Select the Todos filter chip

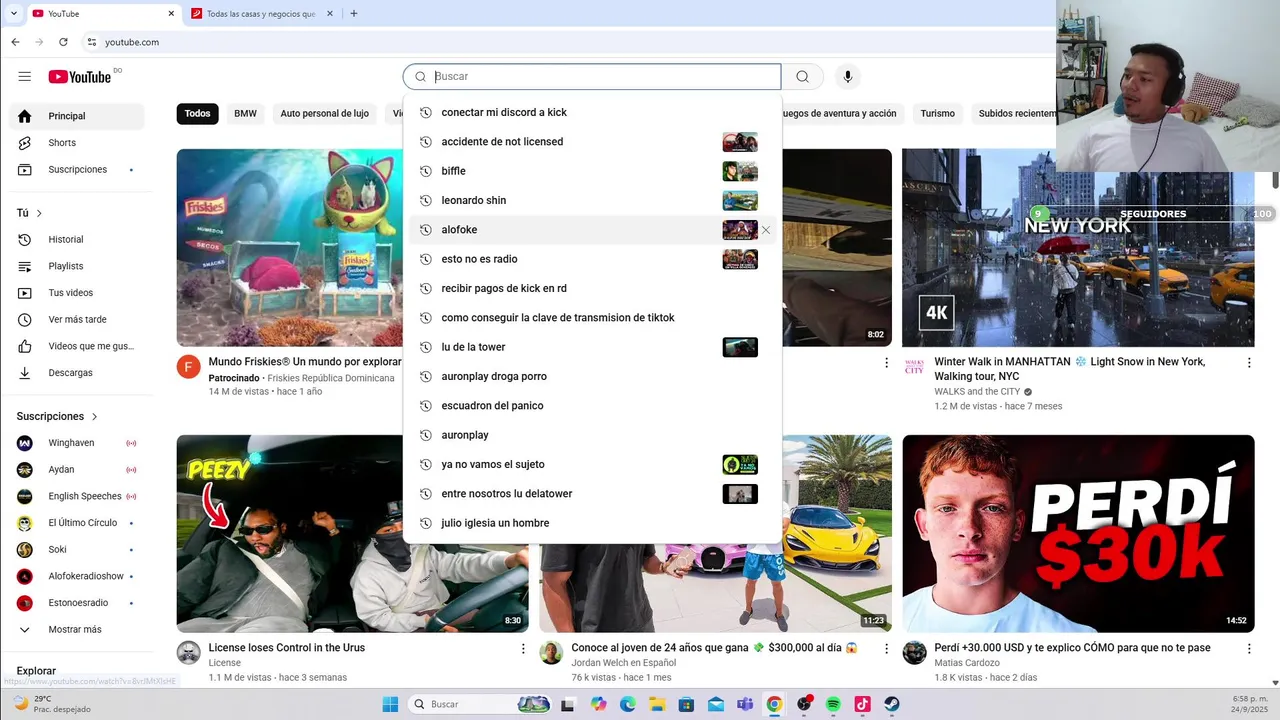pos(197,114)
